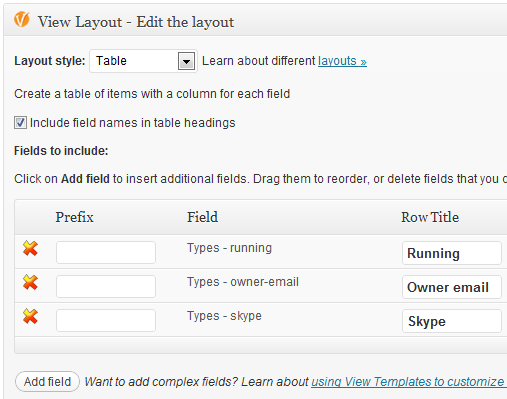
Task: Focus the Prefix input for running row
Action: coord(106,252)
